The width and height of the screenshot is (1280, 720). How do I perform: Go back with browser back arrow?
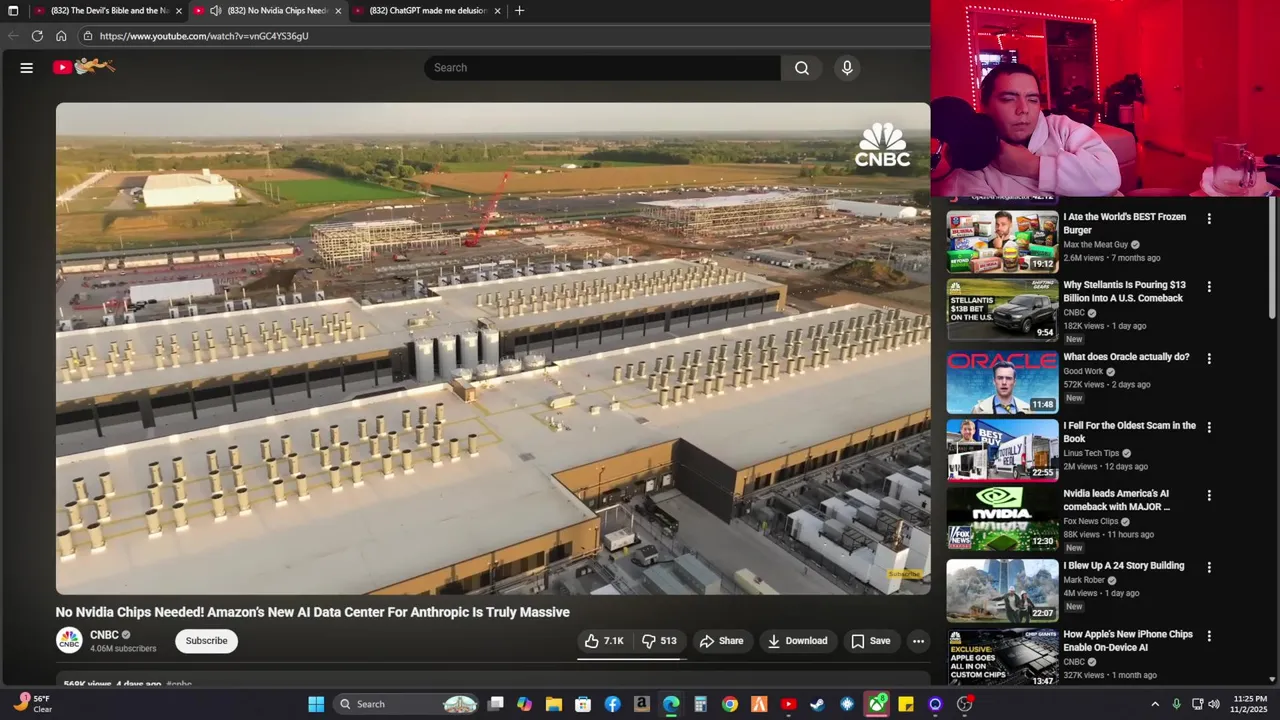(x=13, y=36)
